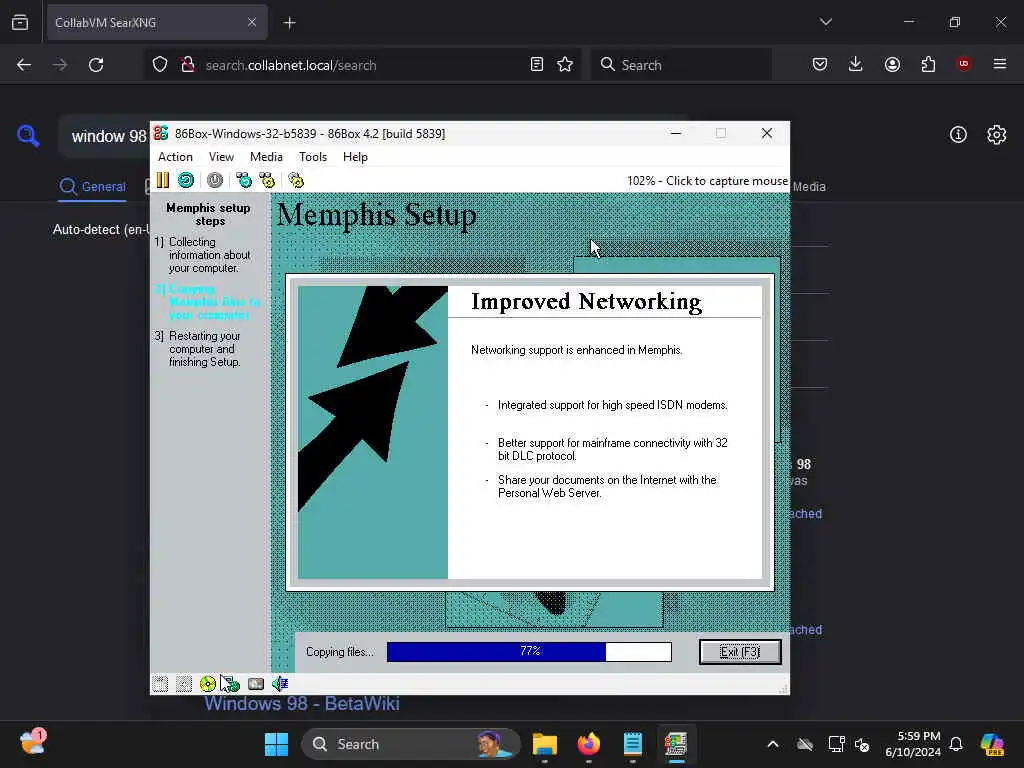1024x768 pixels.
Task: Click 86Box taskbar icon
Action: point(676,744)
